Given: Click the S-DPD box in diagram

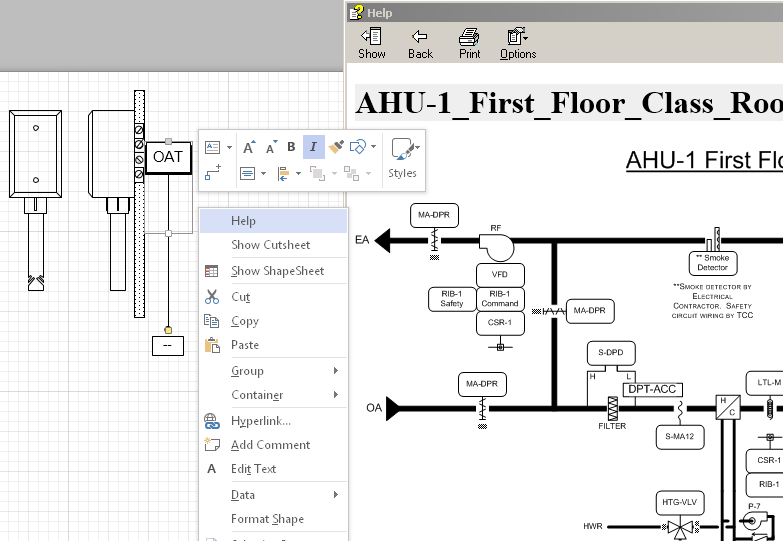Looking at the screenshot, I should click(x=611, y=353).
